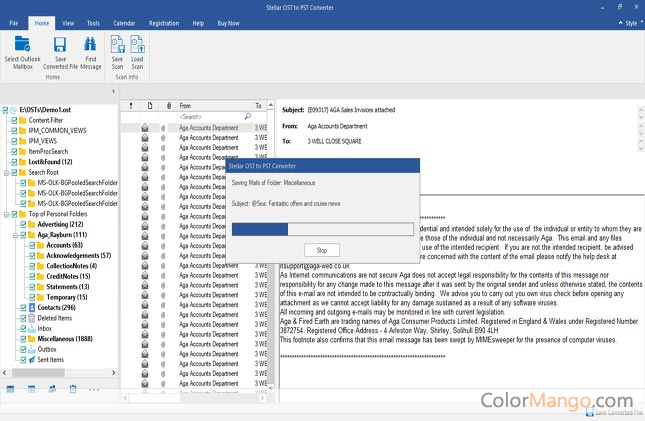Image resolution: width=645 pixels, height=421 pixels.
Task: Switch to calendar view icon at bottom
Action: [x=31, y=389]
